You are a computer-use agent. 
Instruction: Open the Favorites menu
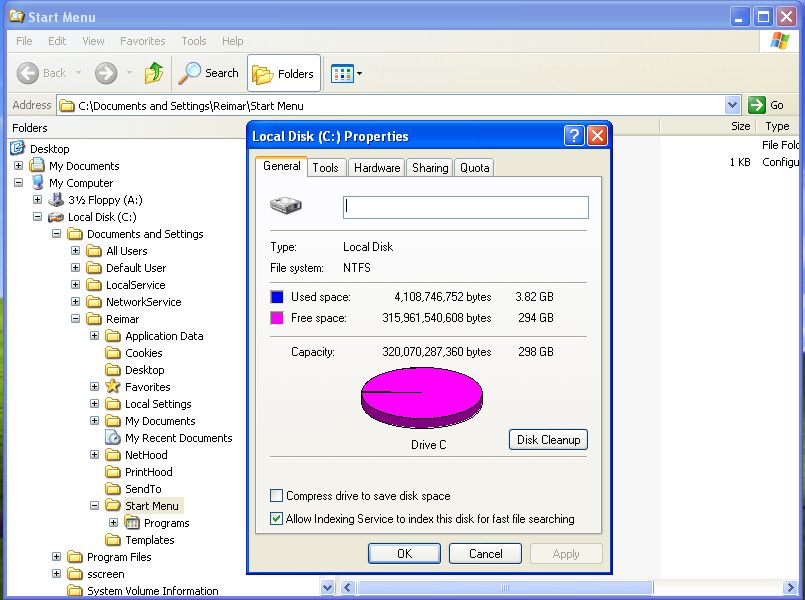143,41
